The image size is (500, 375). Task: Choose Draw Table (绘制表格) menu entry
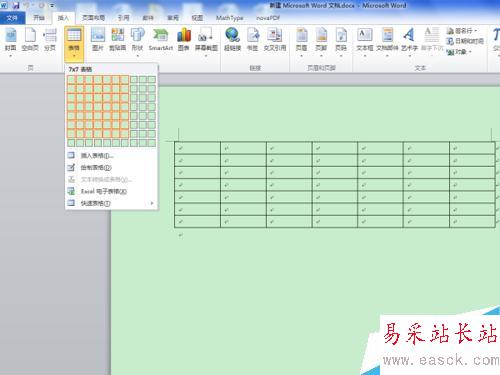pos(111,167)
